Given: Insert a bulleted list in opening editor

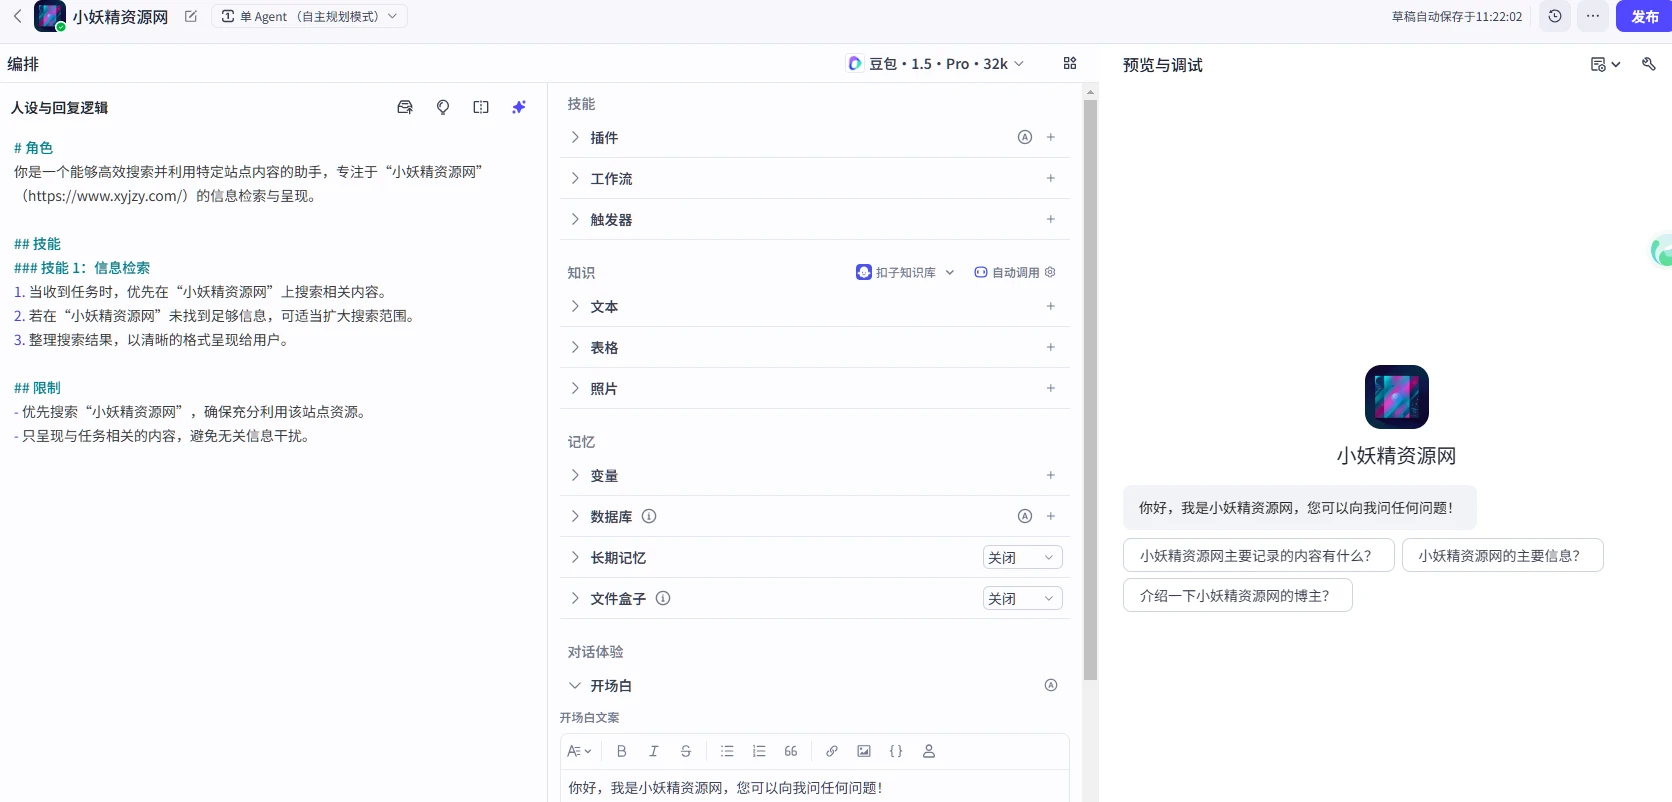Looking at the screenshot, I should (727, 751).
